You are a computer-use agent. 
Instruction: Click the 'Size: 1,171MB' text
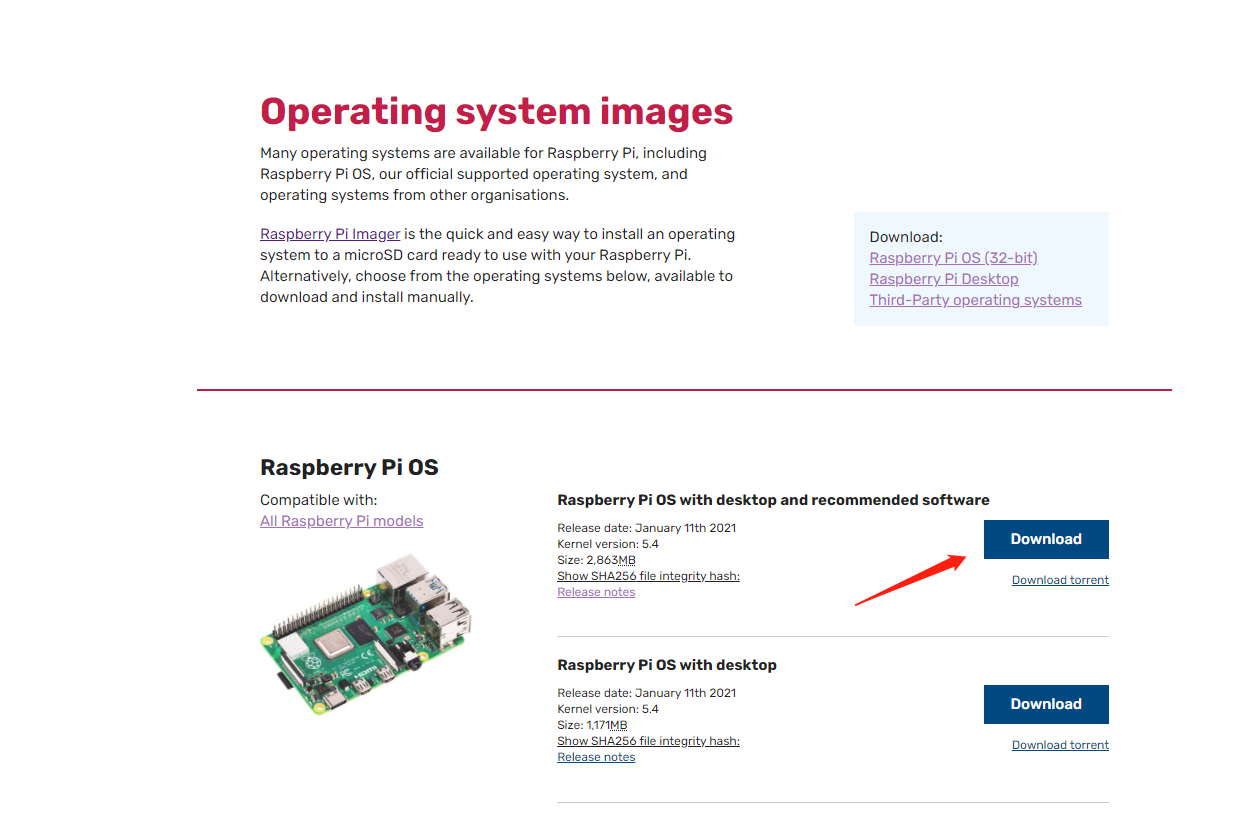point(592,725)
